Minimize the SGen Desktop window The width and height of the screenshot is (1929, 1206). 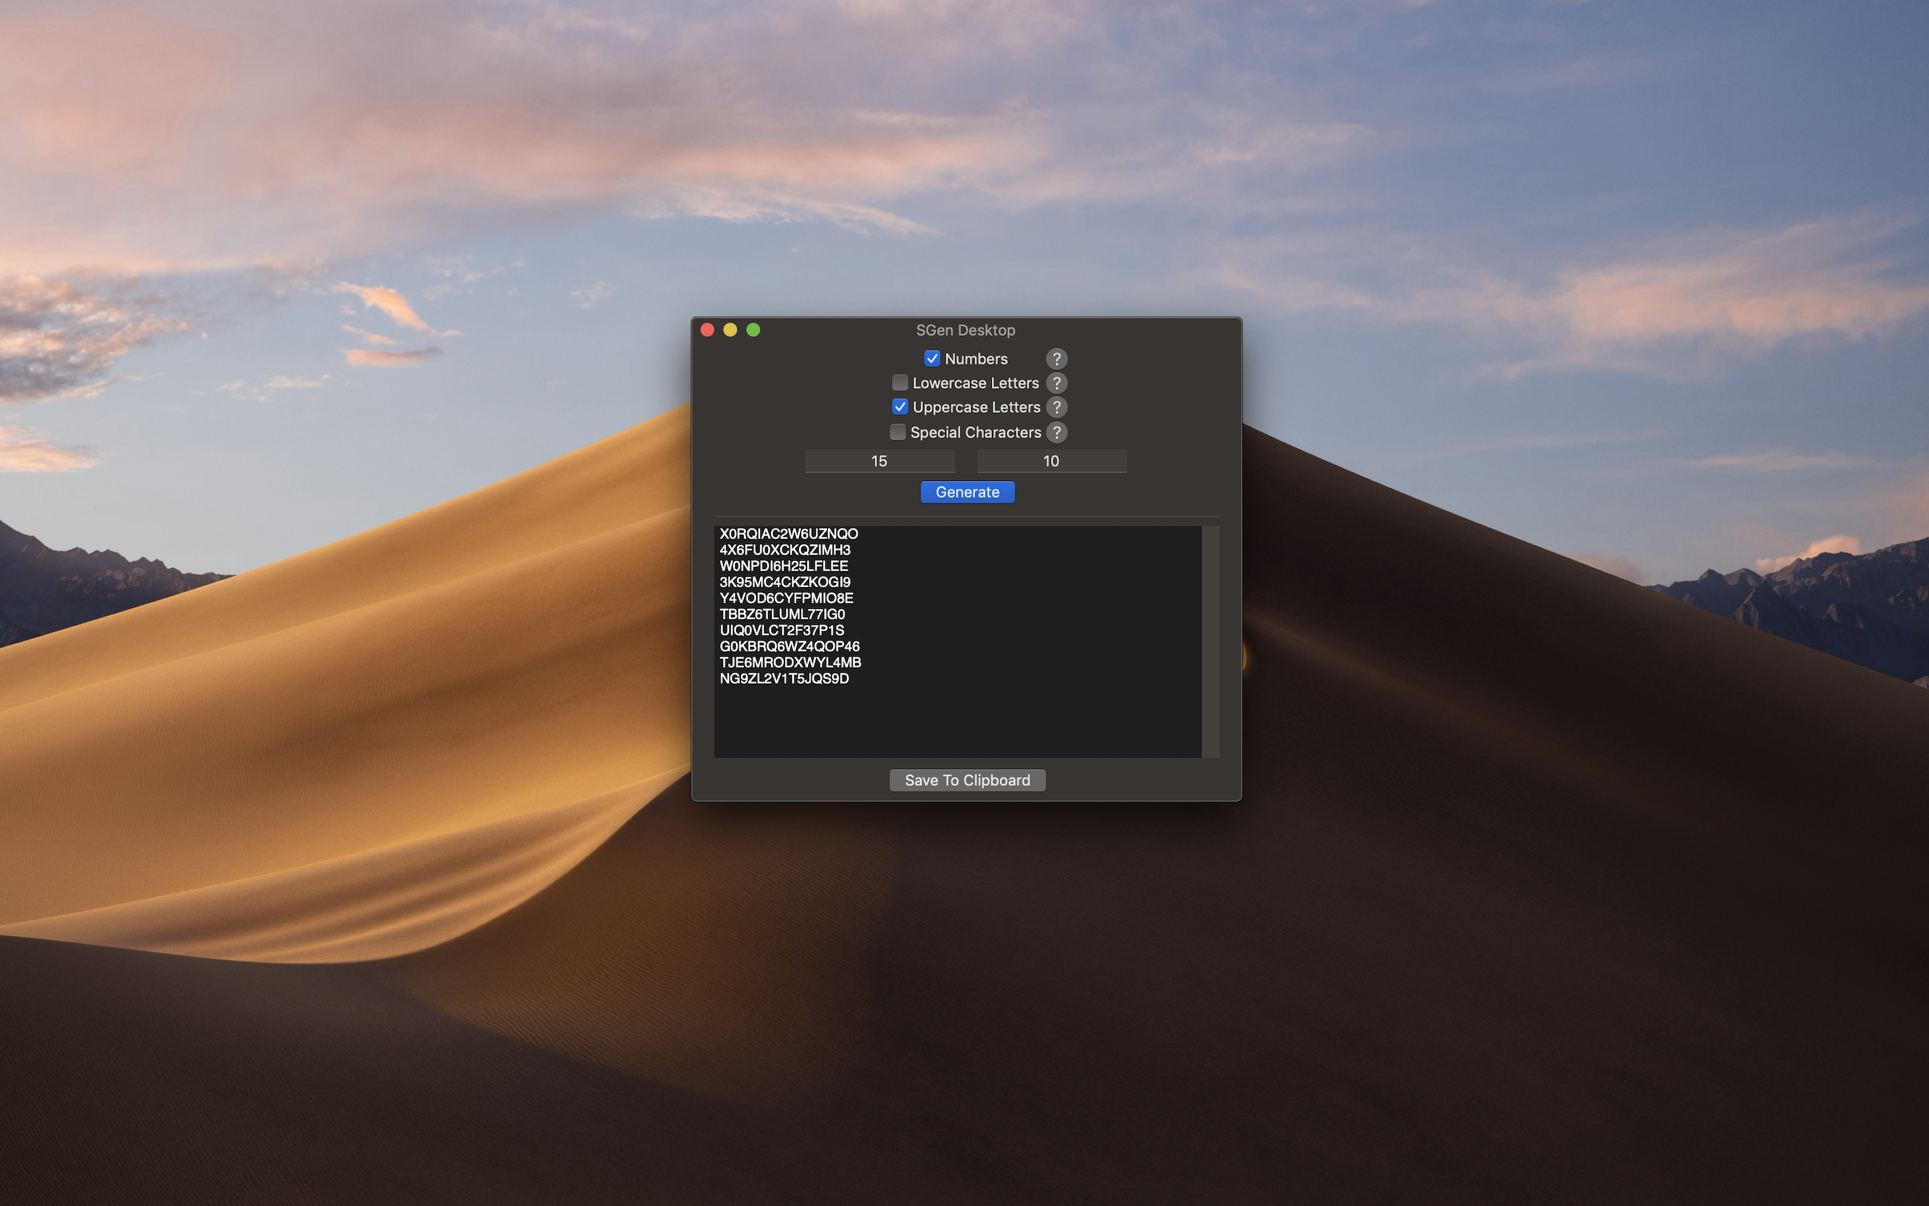[x=730, y=330]
